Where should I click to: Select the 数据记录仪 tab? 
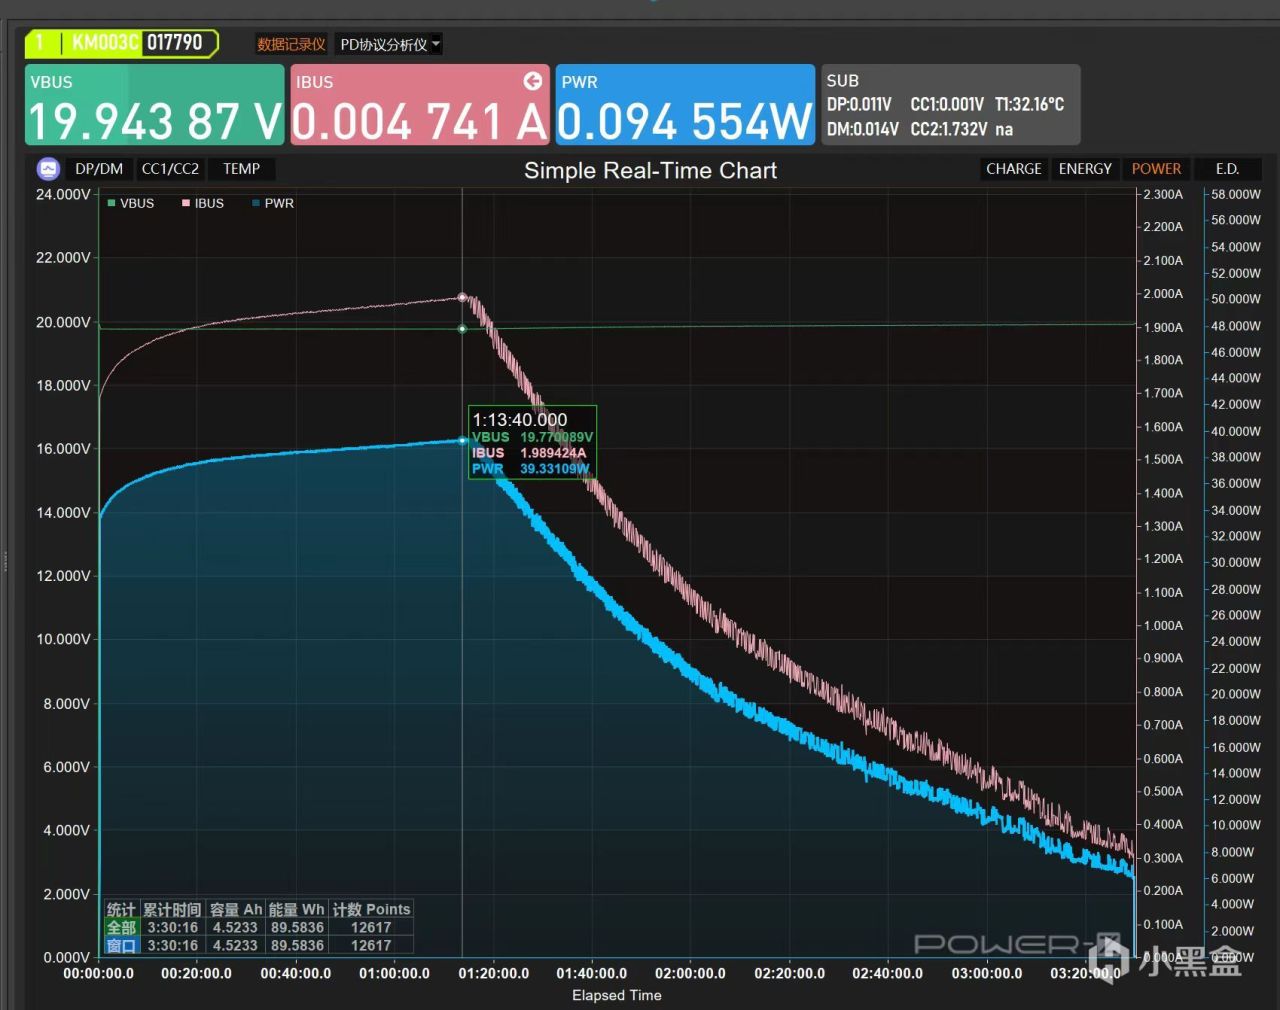[x=291, y=44]
